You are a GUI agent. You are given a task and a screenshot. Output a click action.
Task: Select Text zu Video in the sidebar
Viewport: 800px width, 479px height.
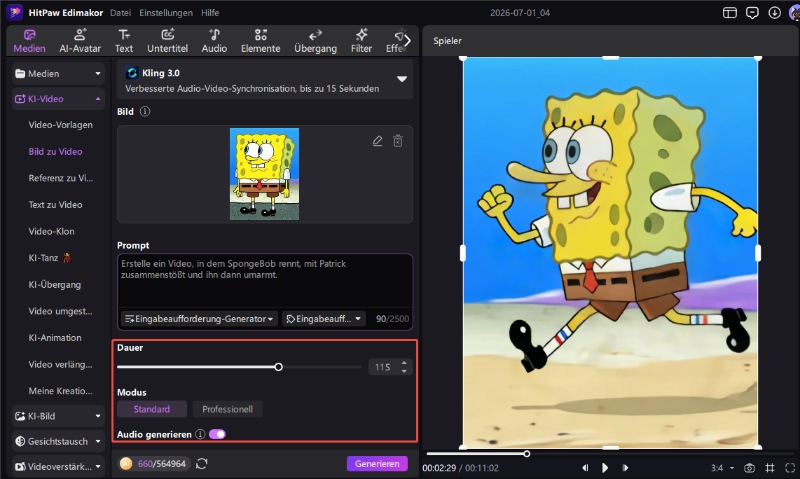(55, 205)
